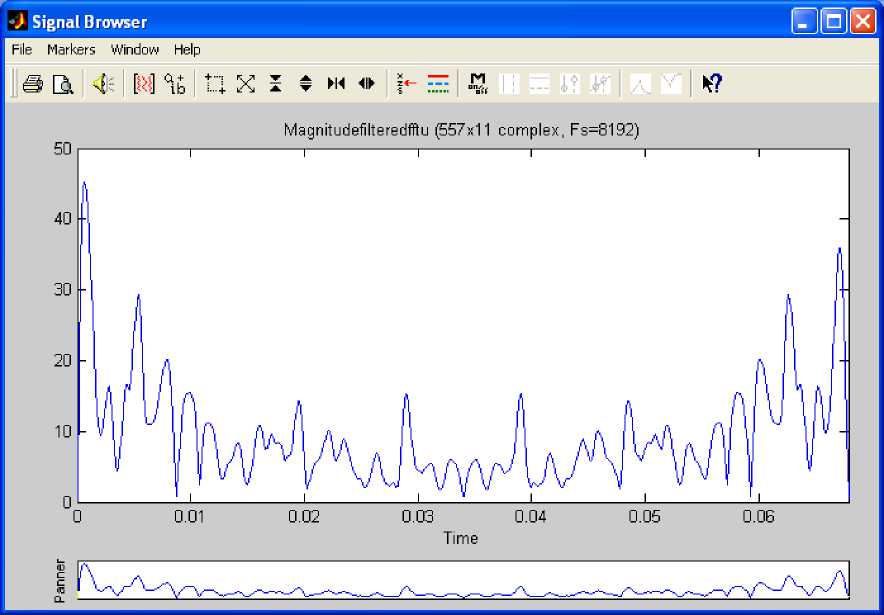Open Line Properties colored-lines icon
Screen dimensions: 884x615
pyautogui.click(x=438, y=84)
